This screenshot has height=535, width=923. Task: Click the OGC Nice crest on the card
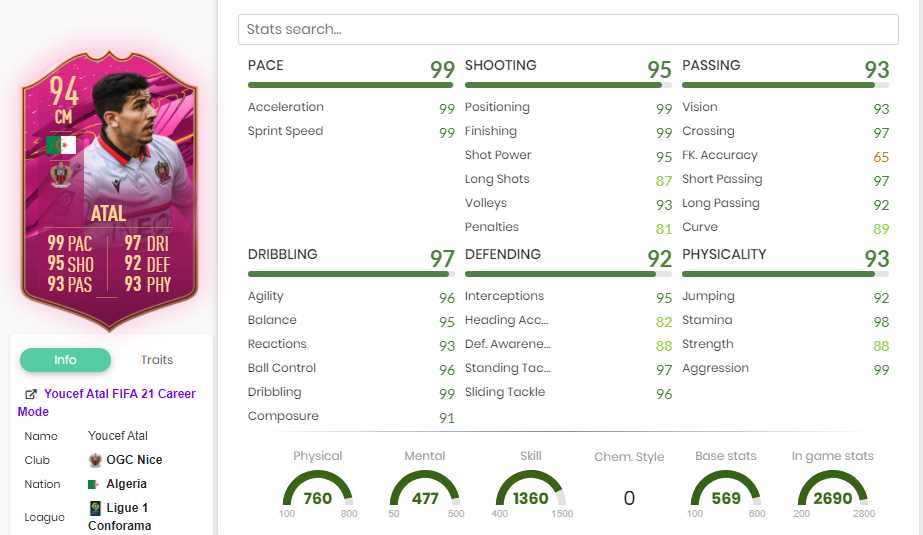pyautogui.click(x=61, y=174)
